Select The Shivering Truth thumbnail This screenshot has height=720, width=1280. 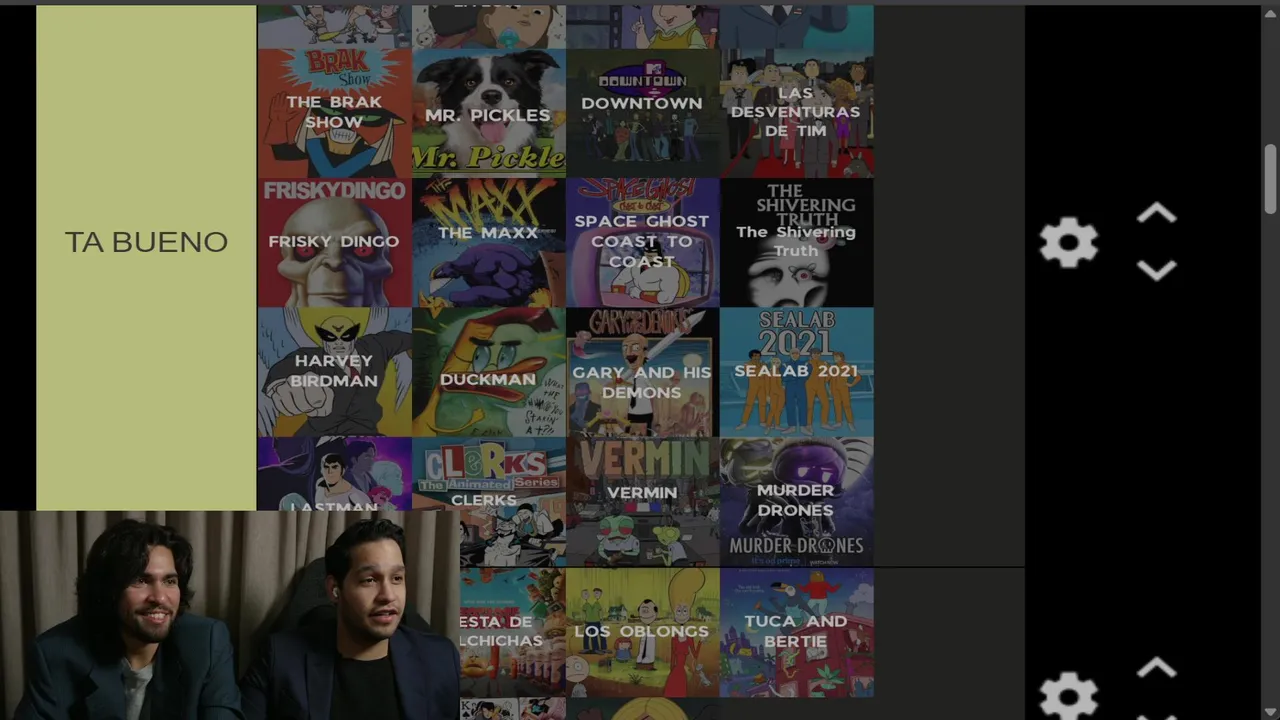(x=796, y=242)
